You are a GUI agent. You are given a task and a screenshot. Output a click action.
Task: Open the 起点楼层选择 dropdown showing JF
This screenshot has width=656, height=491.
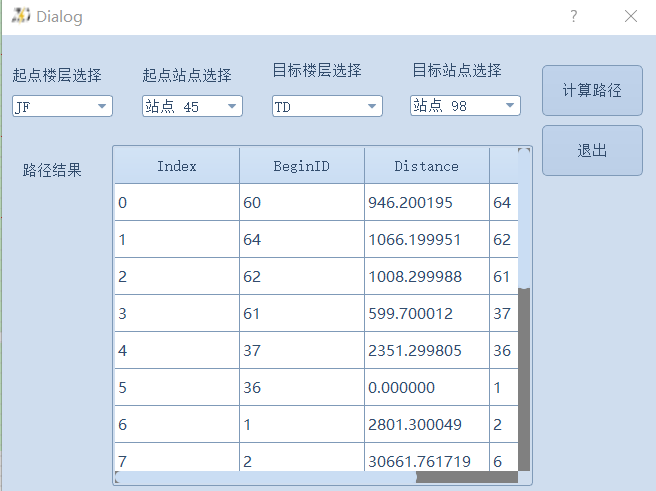pos(62,106)
